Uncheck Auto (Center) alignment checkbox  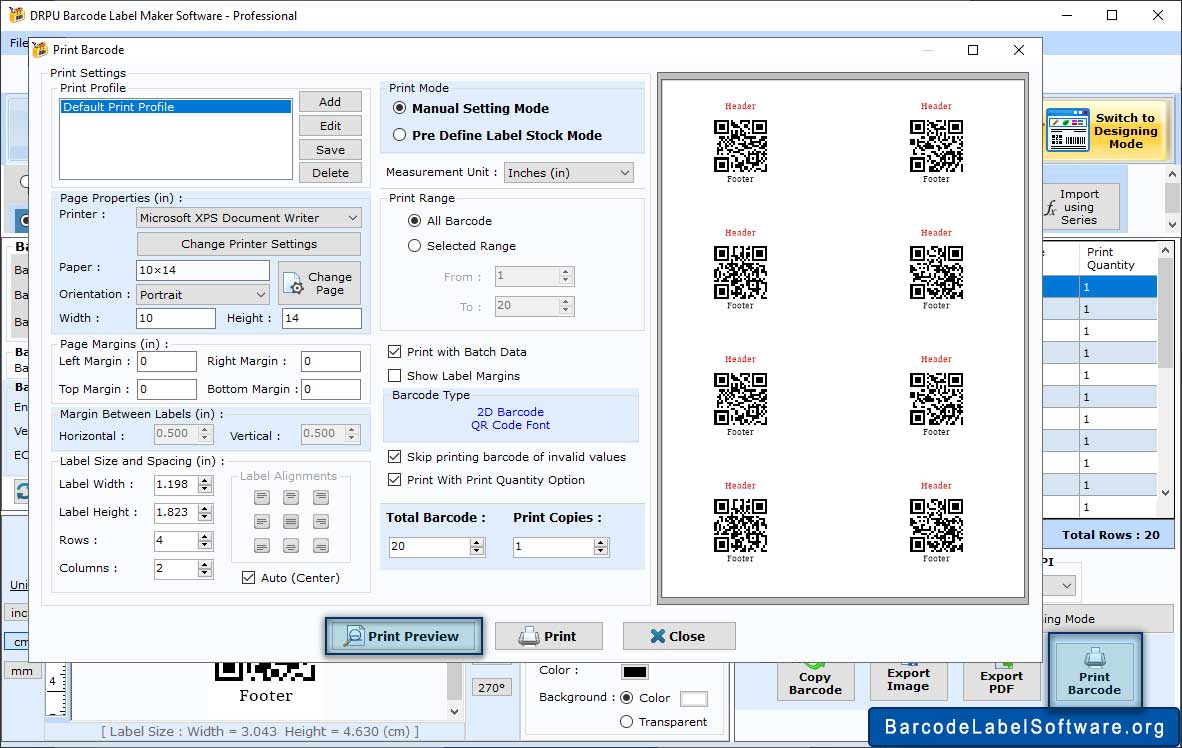click(x=248, y=578)
